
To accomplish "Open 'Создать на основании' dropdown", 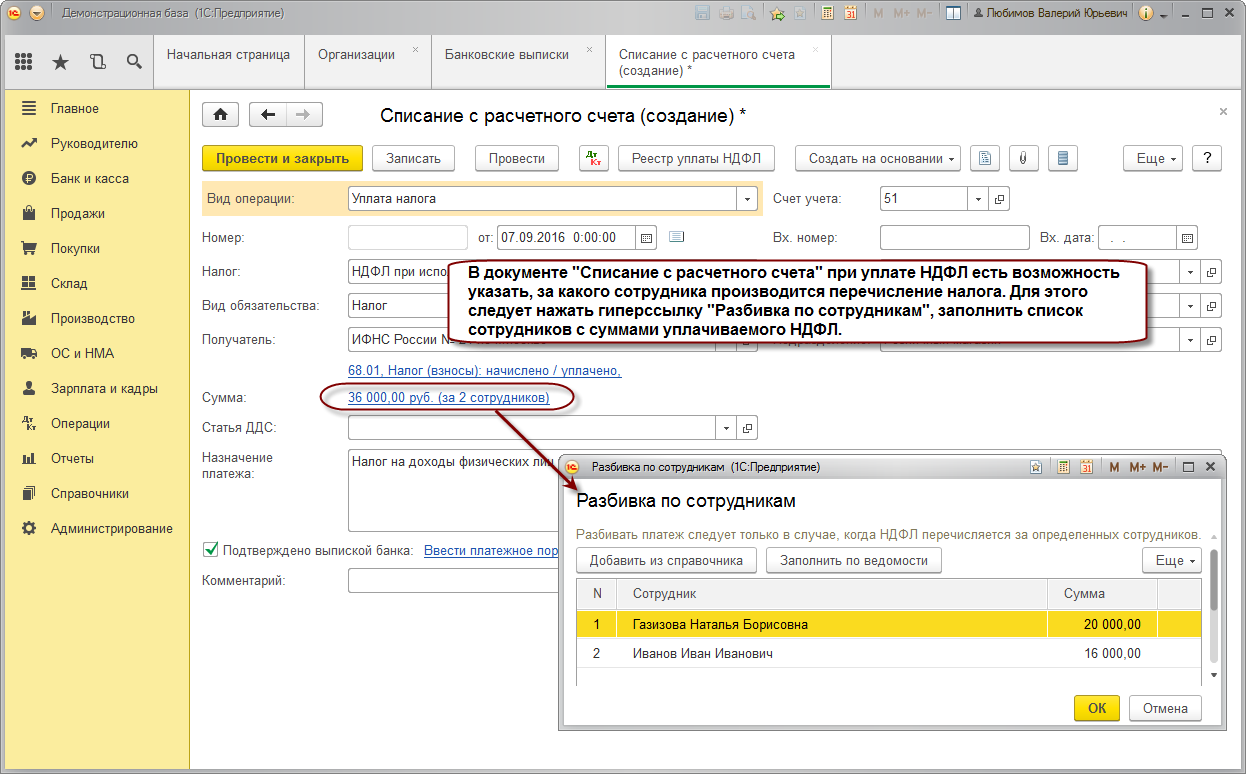I will 878,158.
